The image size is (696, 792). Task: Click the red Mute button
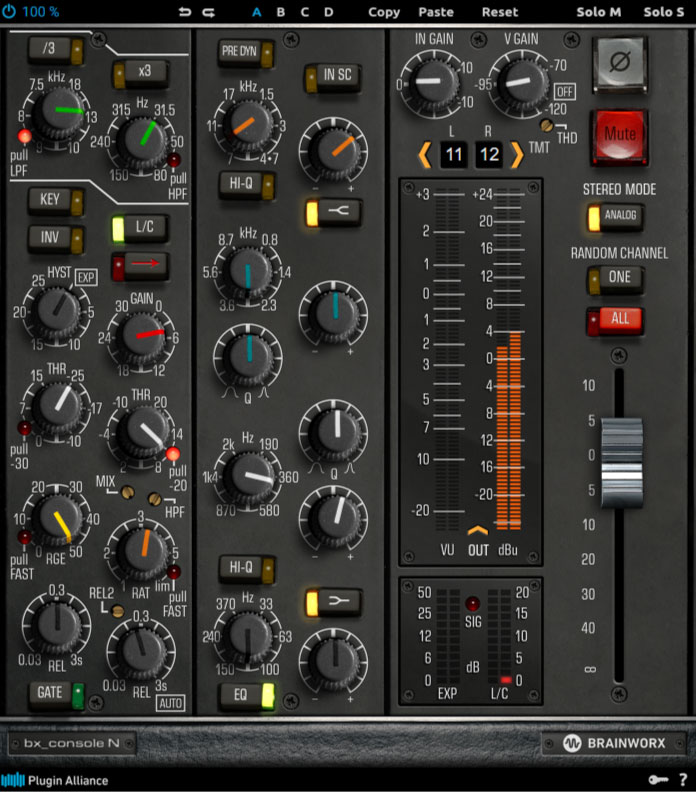[620, 136]
